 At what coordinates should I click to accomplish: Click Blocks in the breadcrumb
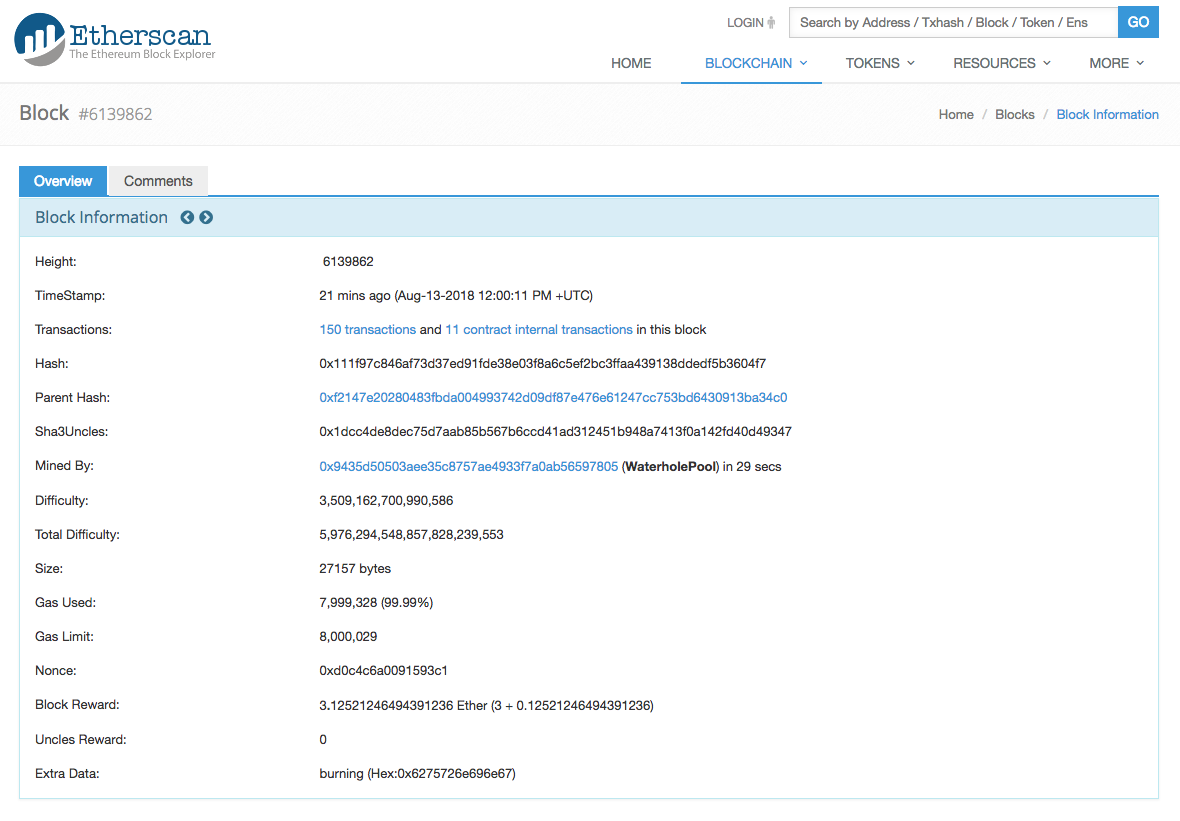pos(1014,114)
